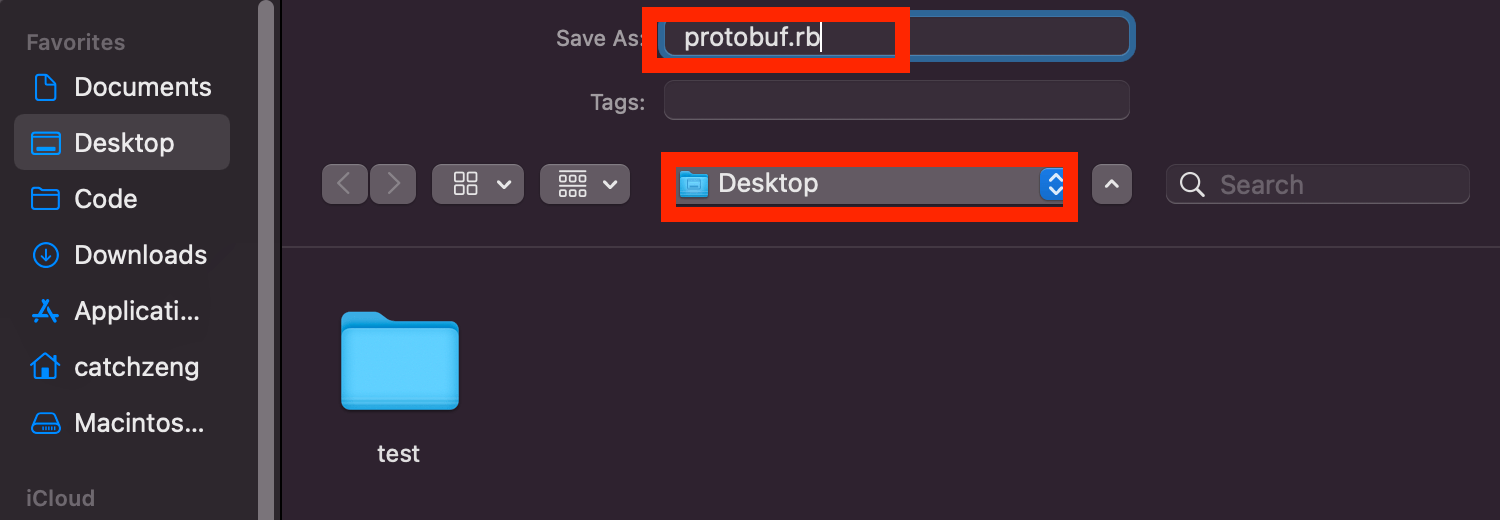
Task: Select Desktop in the sidebar
Action: (x=122, y=142)
